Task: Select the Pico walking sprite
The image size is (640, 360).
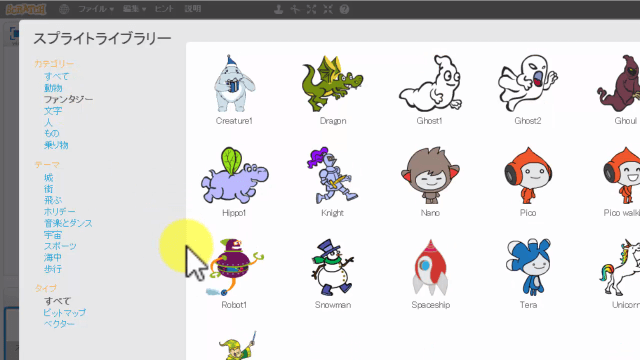Action: click(x=622, y=182)
